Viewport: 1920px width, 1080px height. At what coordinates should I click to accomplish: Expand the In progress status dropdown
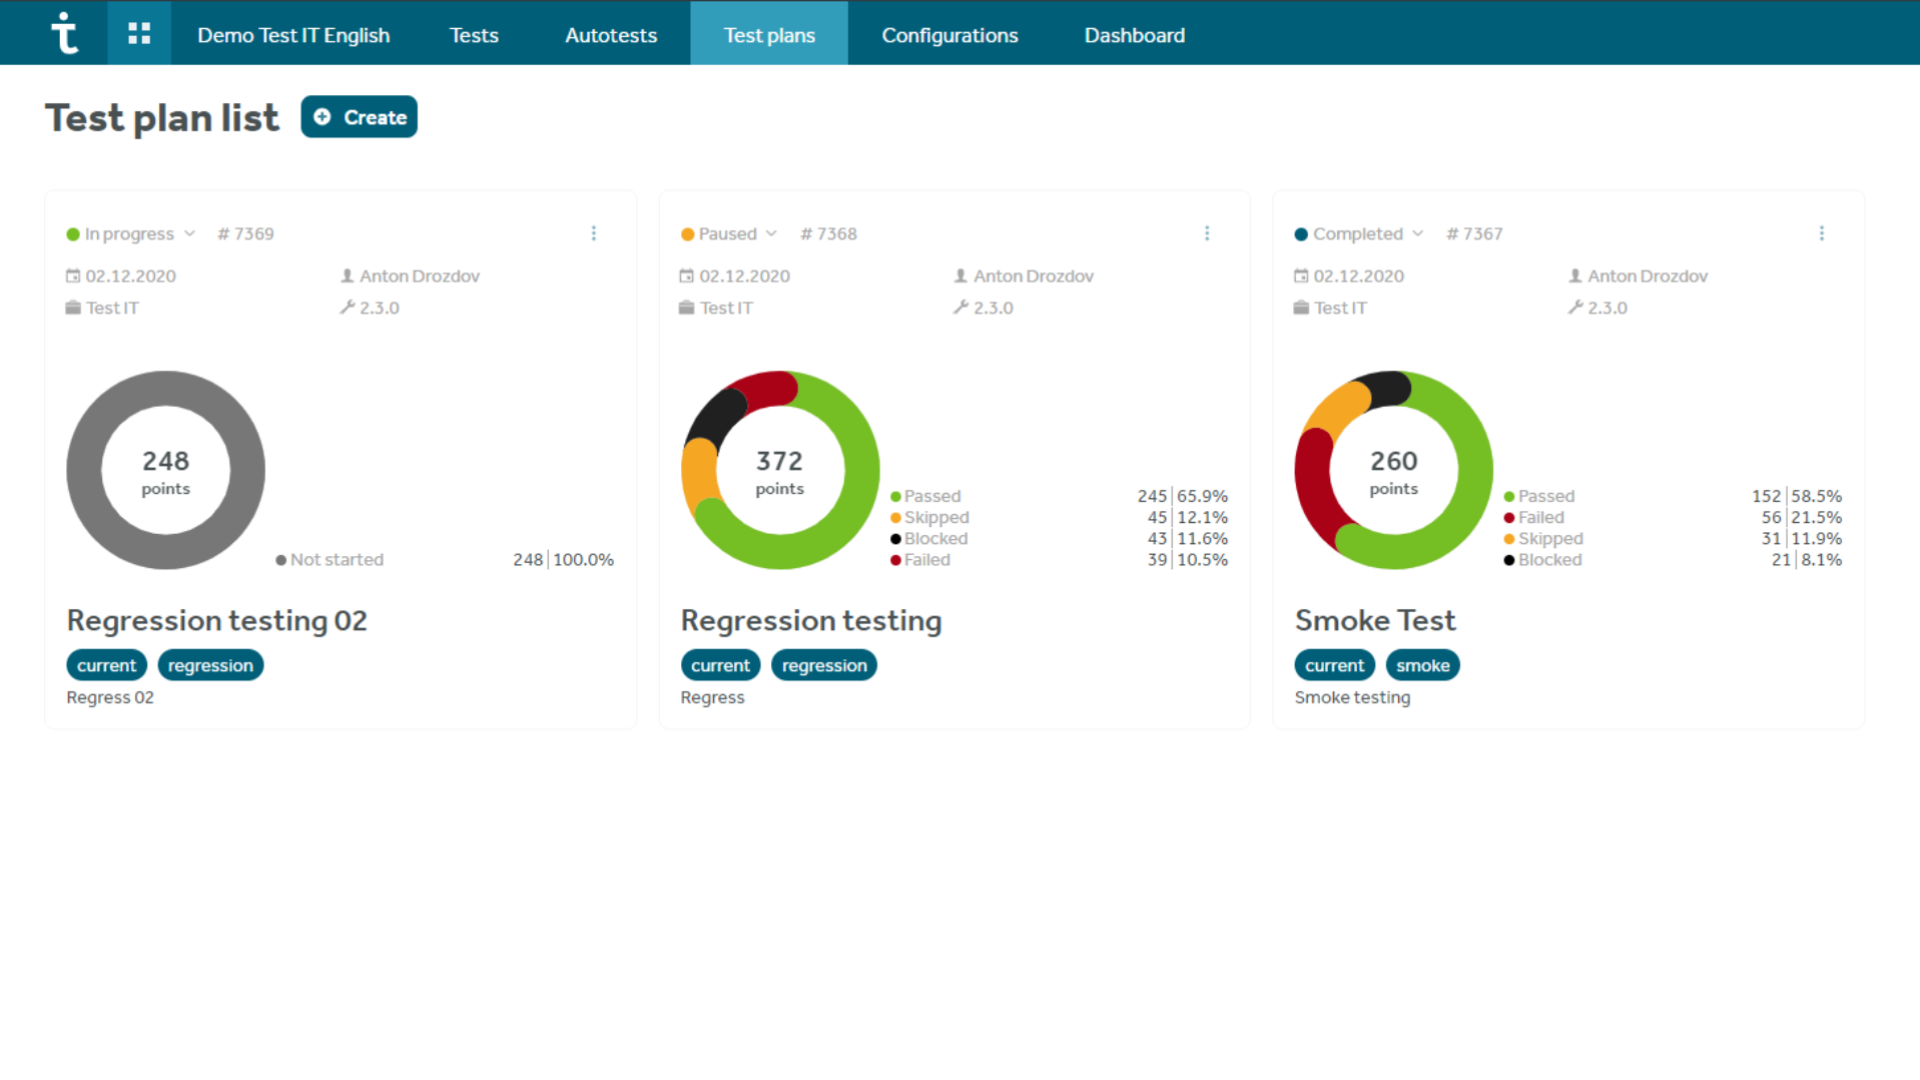click(x=131, y=234)
